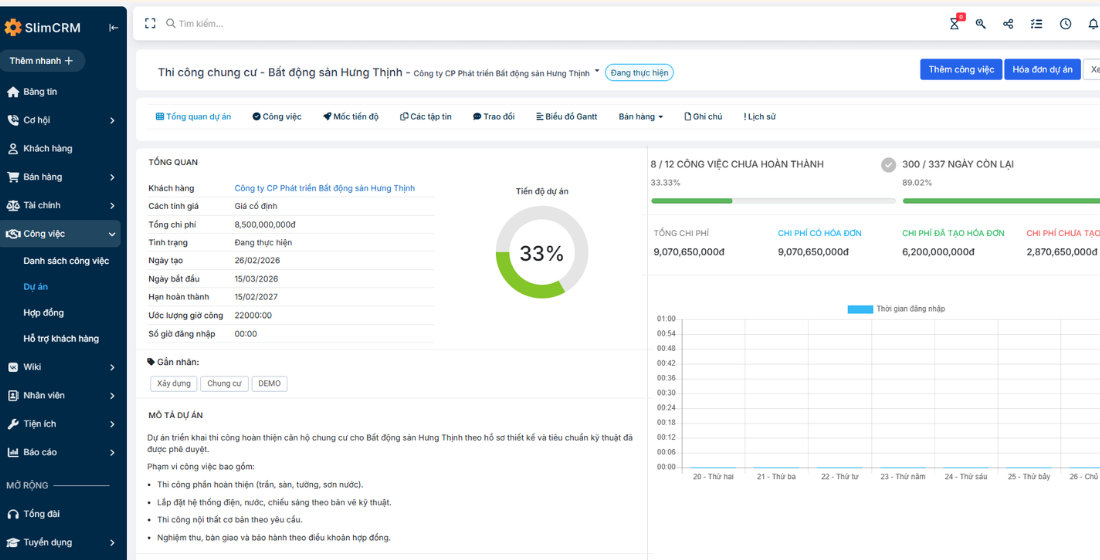Click the 8,500,000,000đ total cost value
This screenshot has height=560, width=1100.
pos(265,225)
